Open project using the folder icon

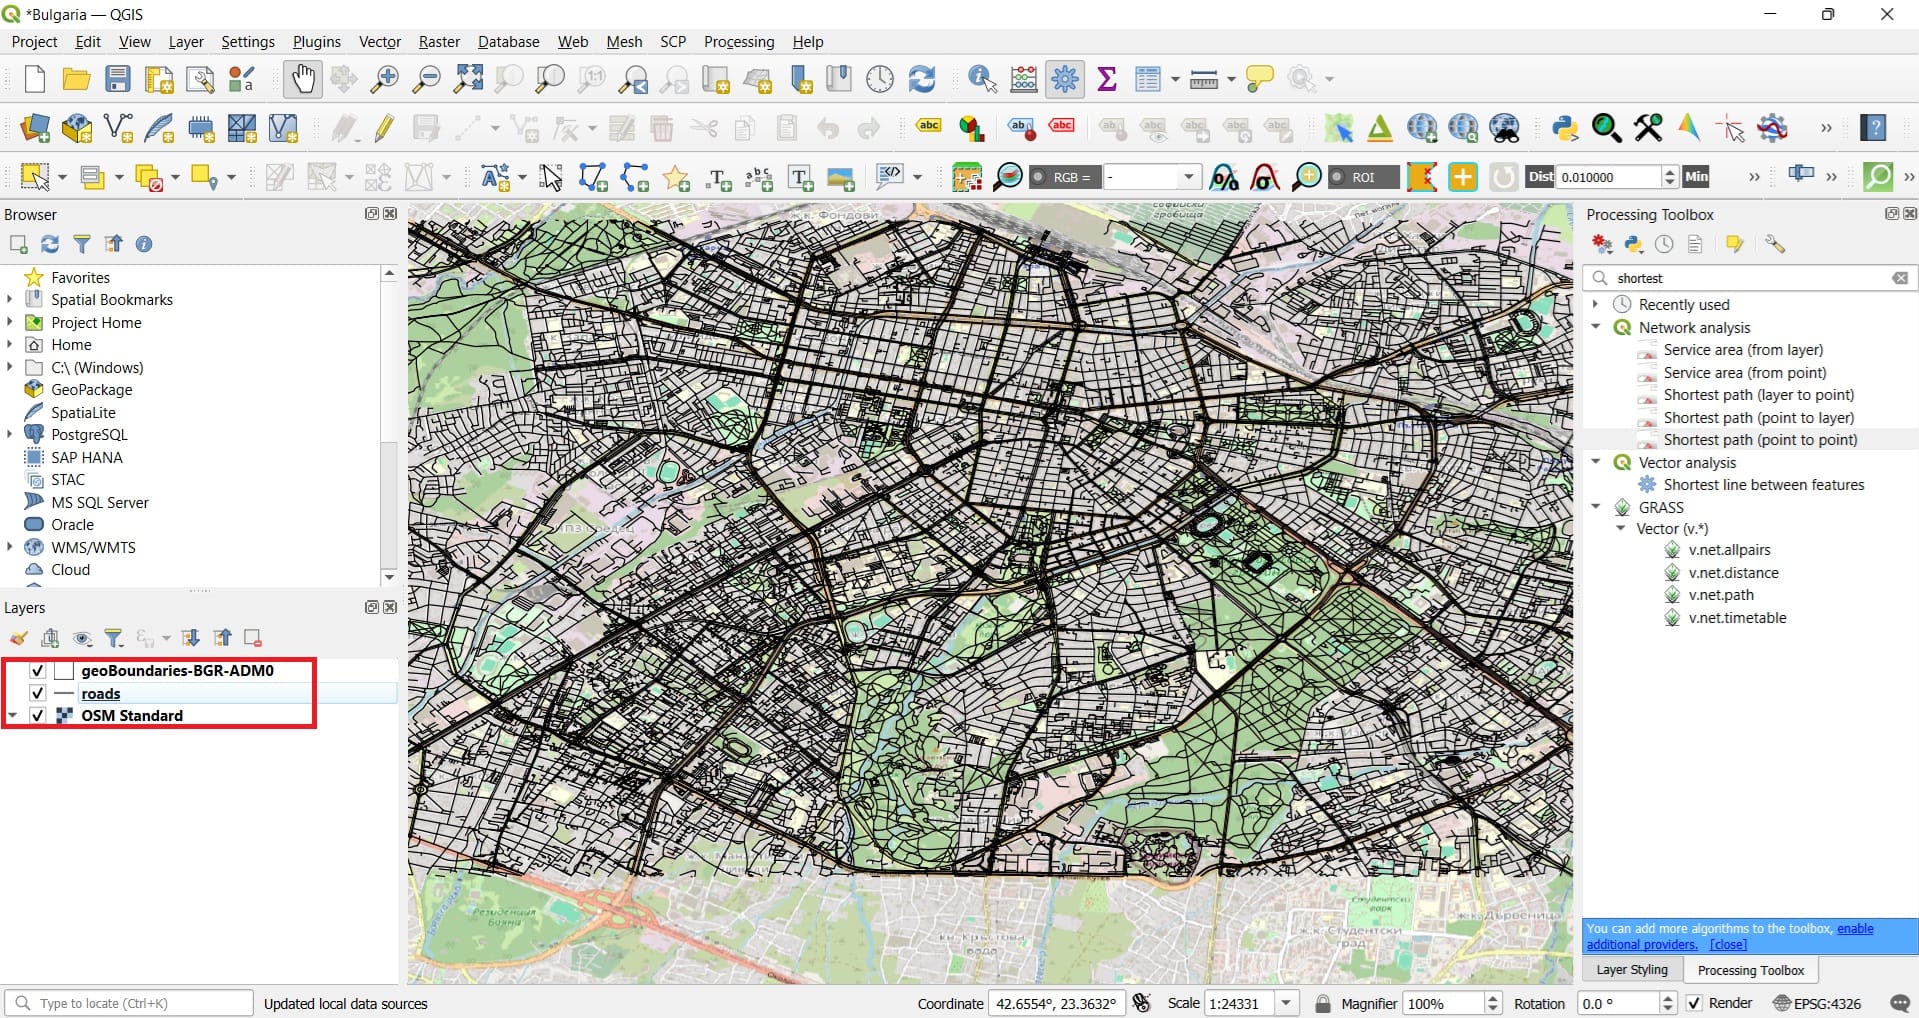pos(77,79)
